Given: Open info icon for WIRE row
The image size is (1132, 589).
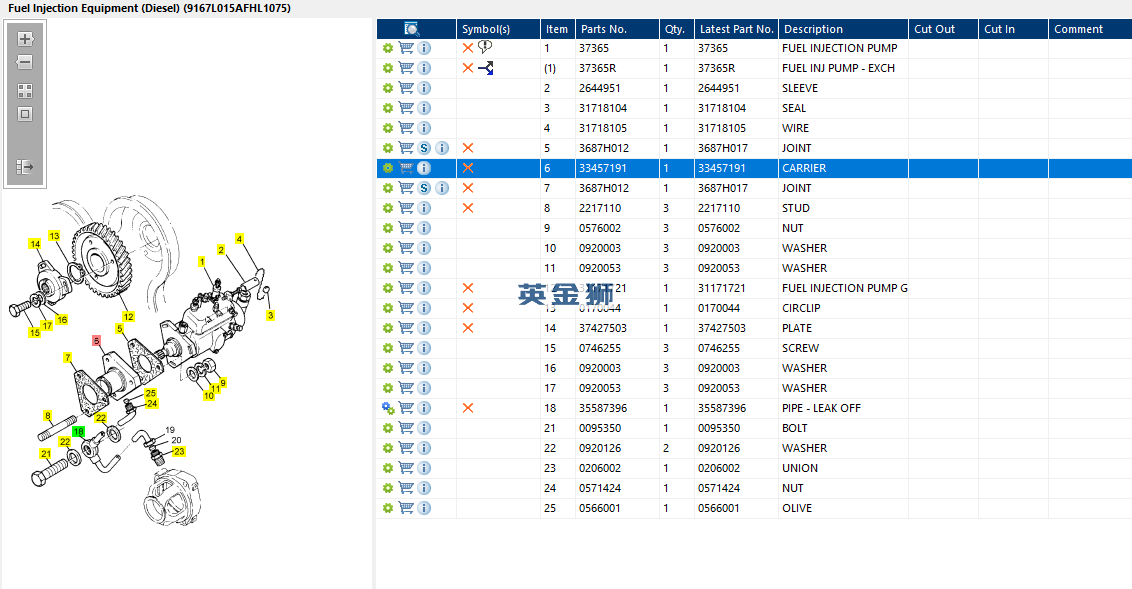Looking at the screenshot, I should pos(424,128).
